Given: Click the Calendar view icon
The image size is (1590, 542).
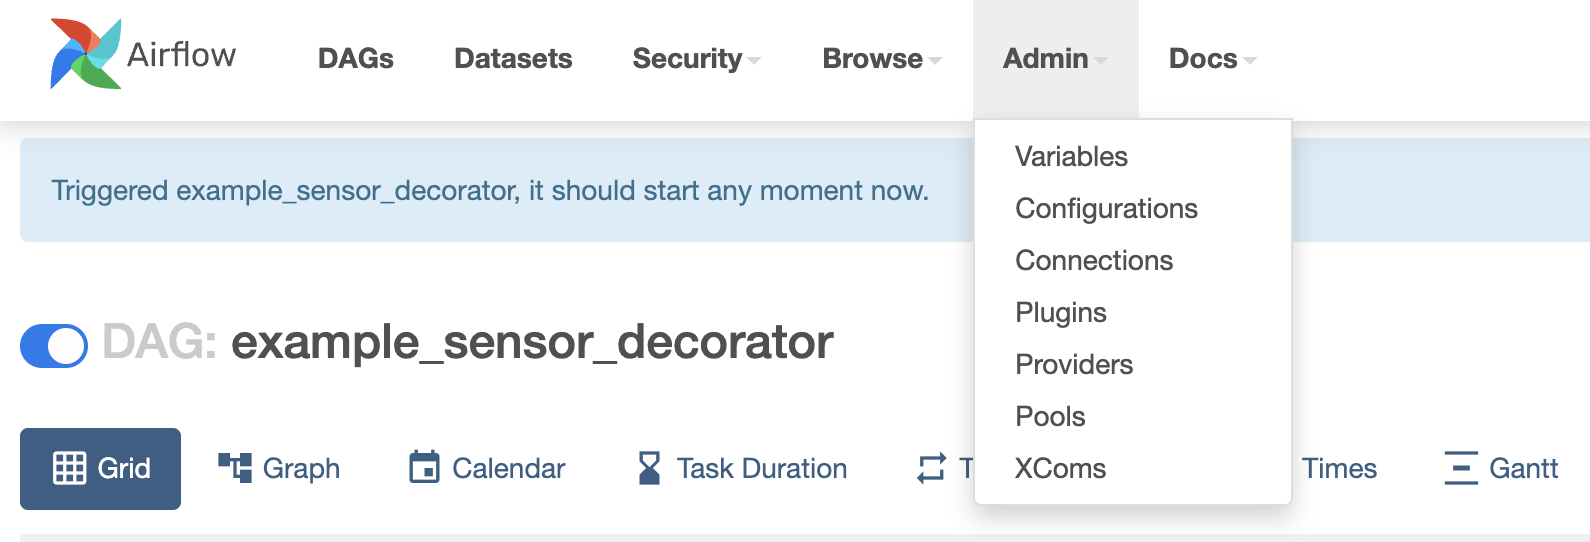Looking at the screenshot, I should click(x=424, y=468).
